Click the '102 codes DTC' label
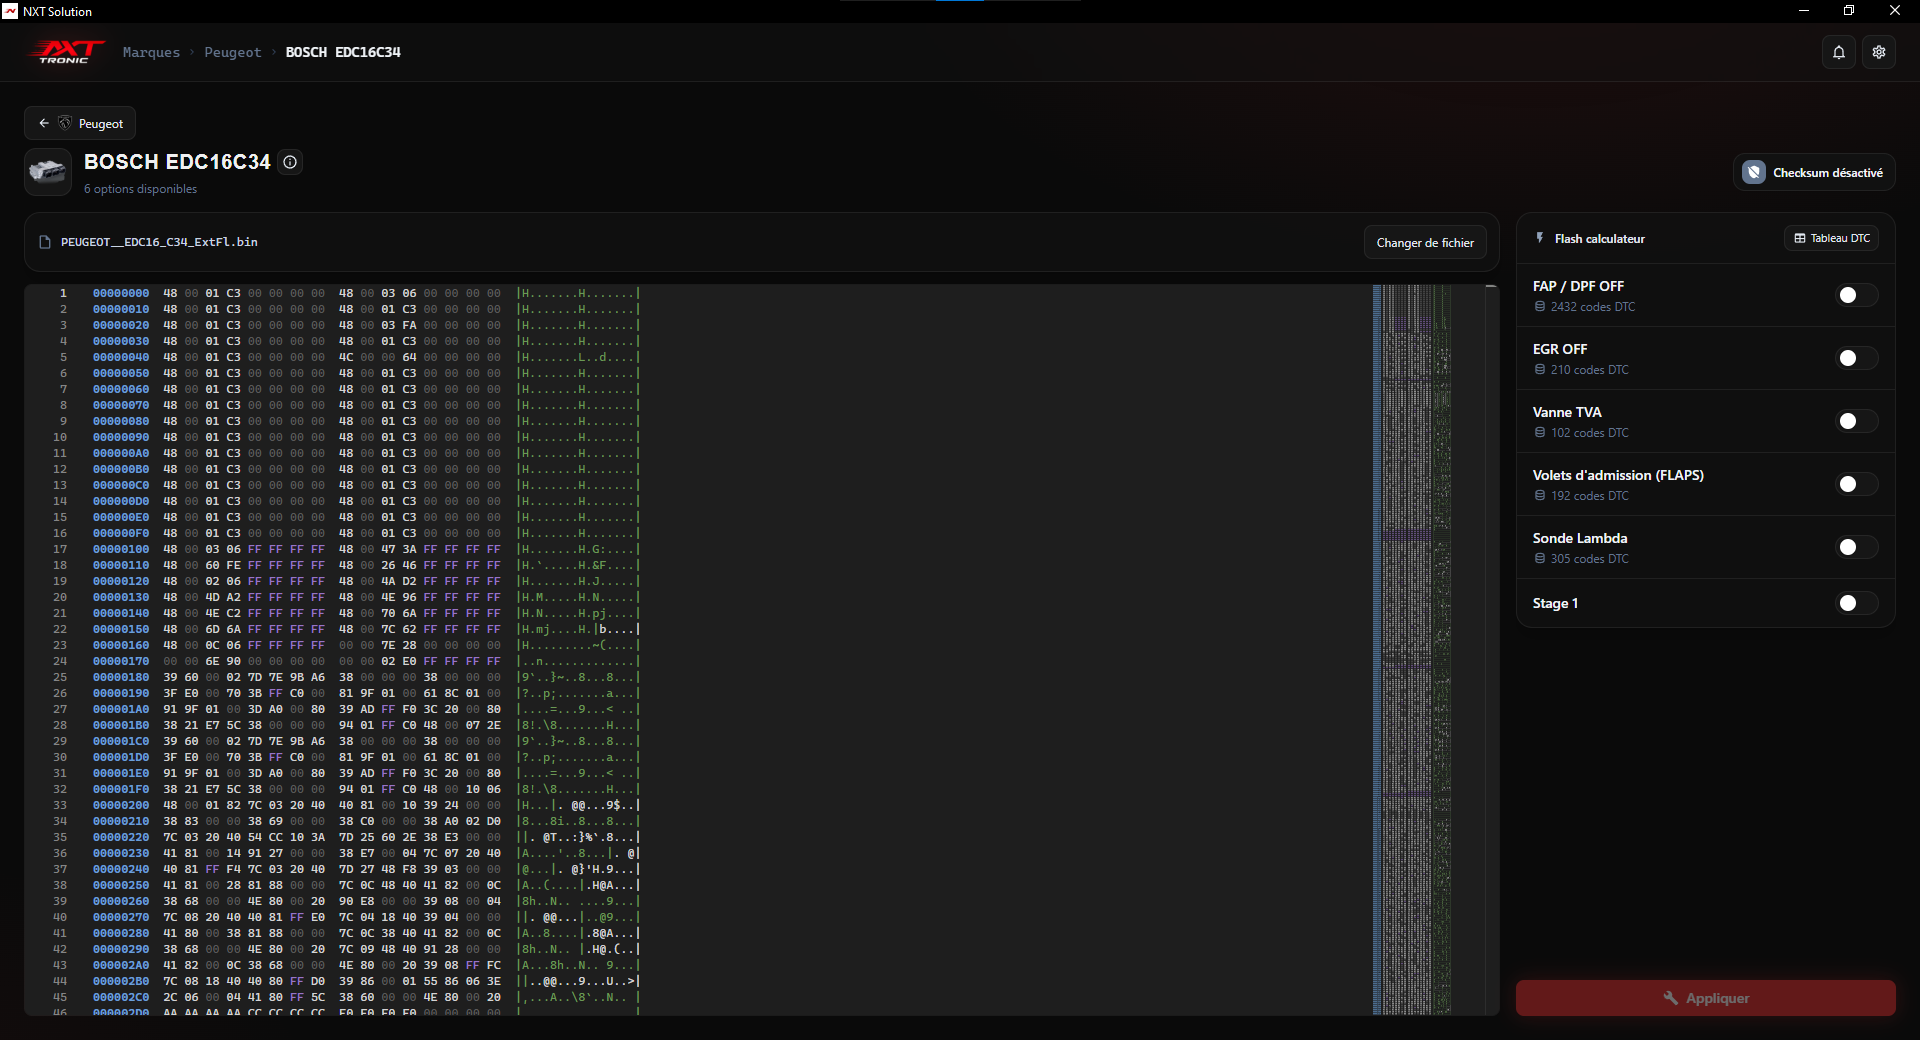The image size is (1920, 1040). (1590, 433)
